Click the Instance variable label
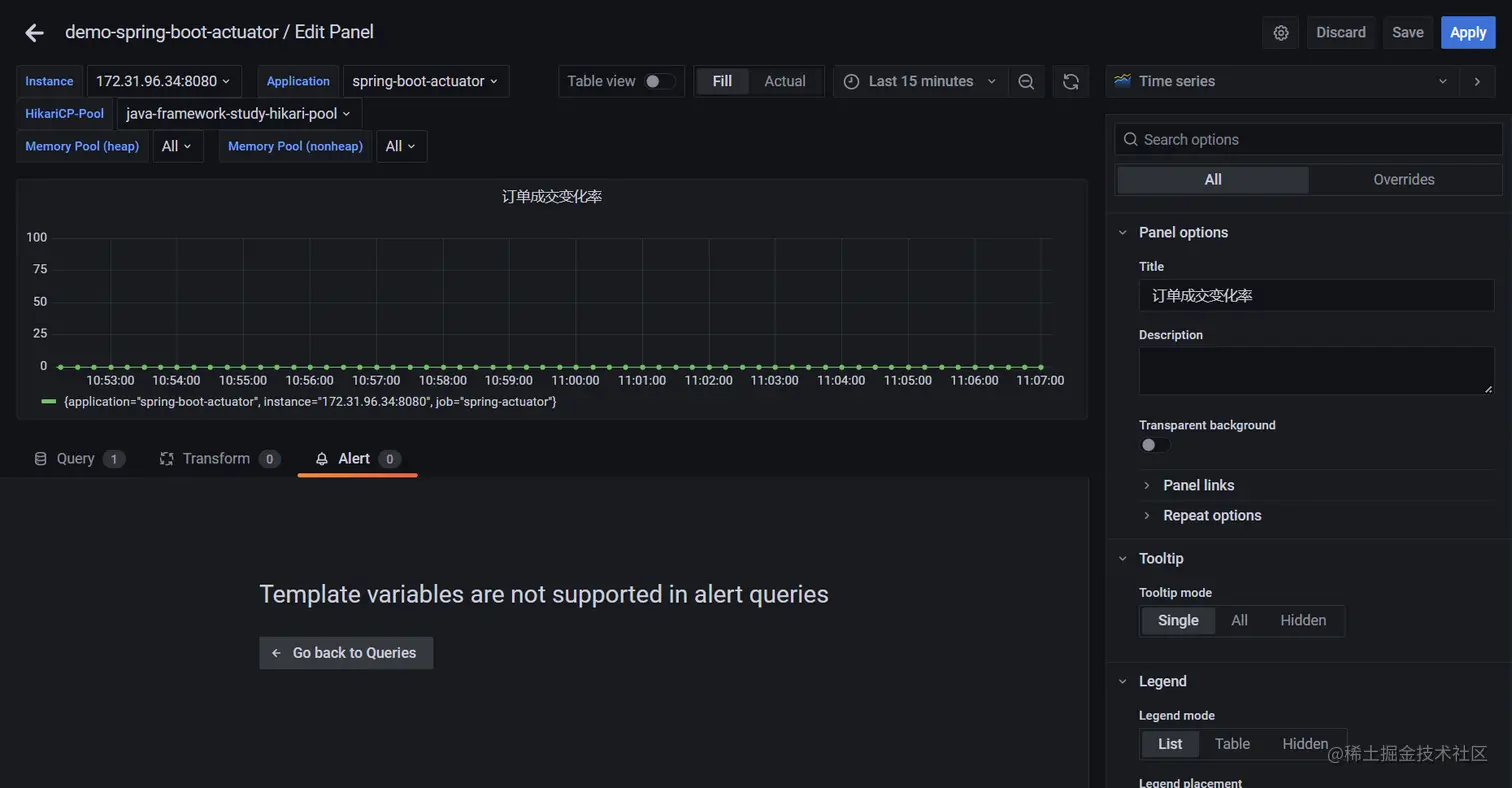This screenshot has width=1512, height=788. click(x=50, y=82)
